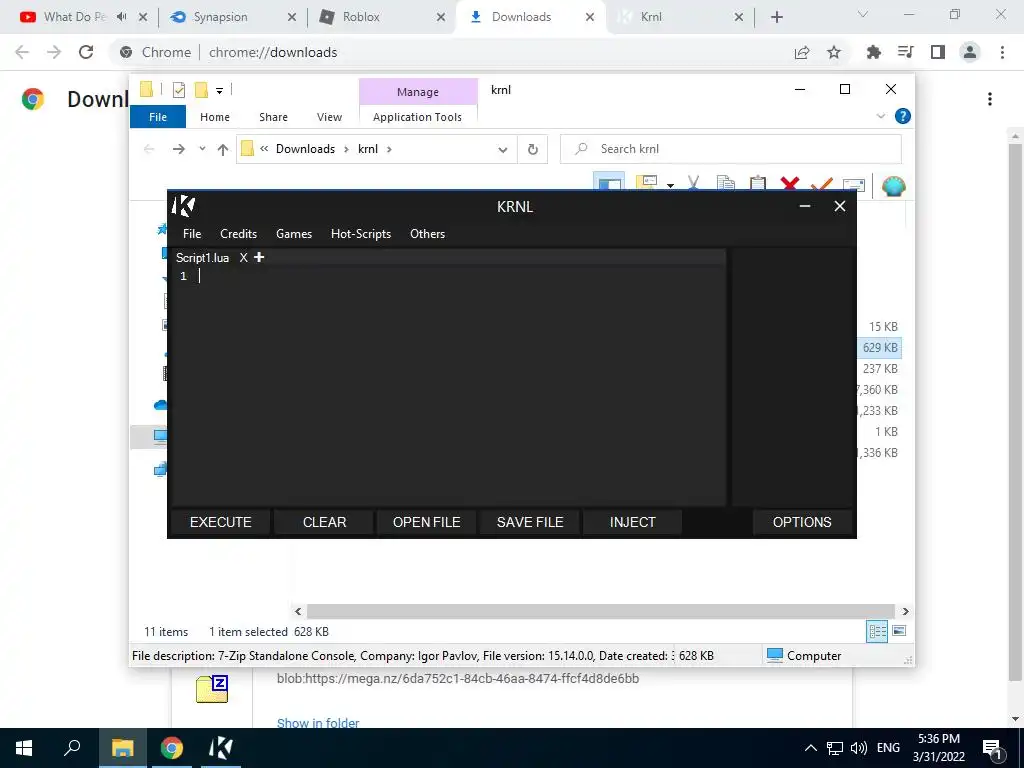This screenshot has width=1024, height=768.
Task: Open the address bar history dropdown
Action: [x=502, y=150]
